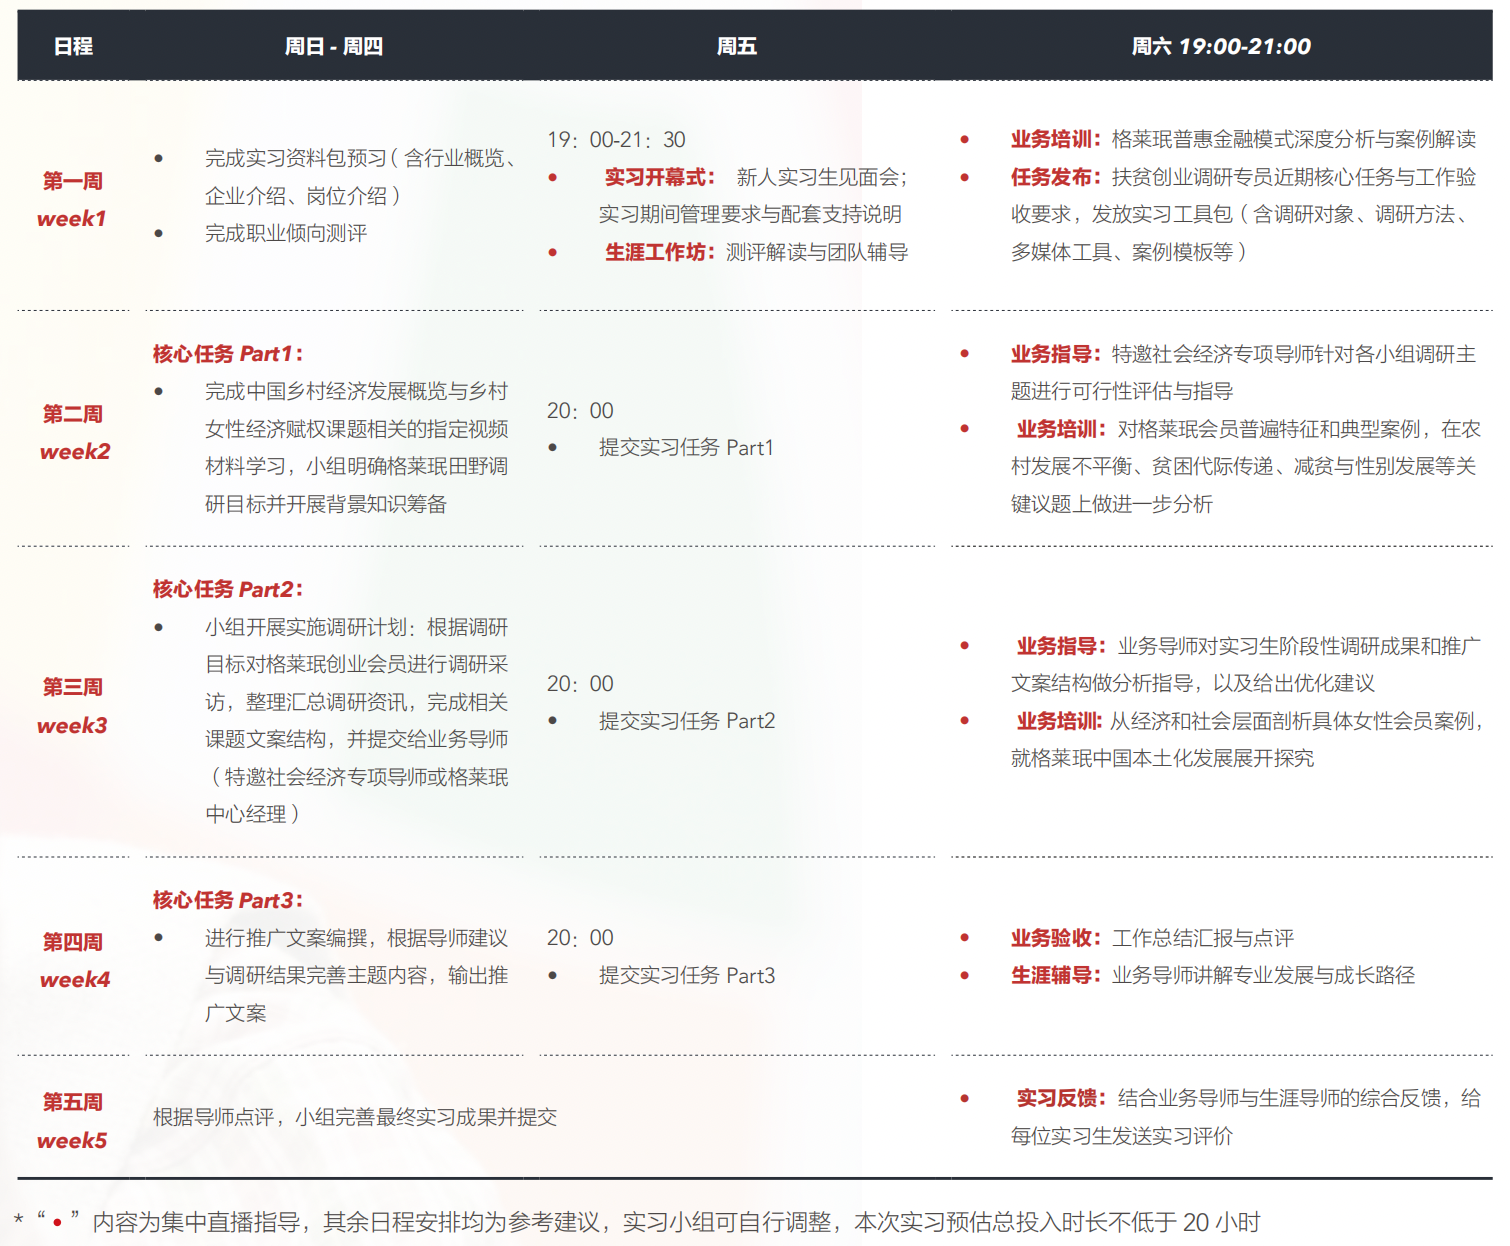Click the 'week1' label
Screen dimensions: 1510x1246
72,219
